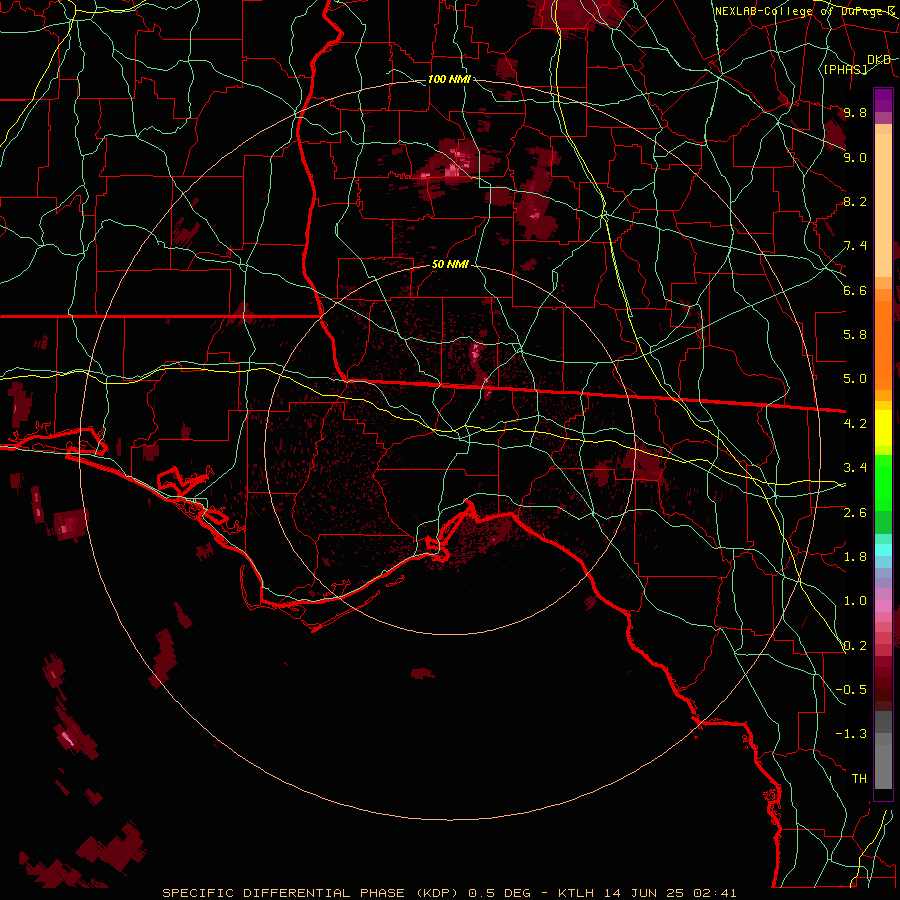This screenshot has height=900, width=900.
Task: Click the 9.0 value on the scale
Action: point(855,157)
